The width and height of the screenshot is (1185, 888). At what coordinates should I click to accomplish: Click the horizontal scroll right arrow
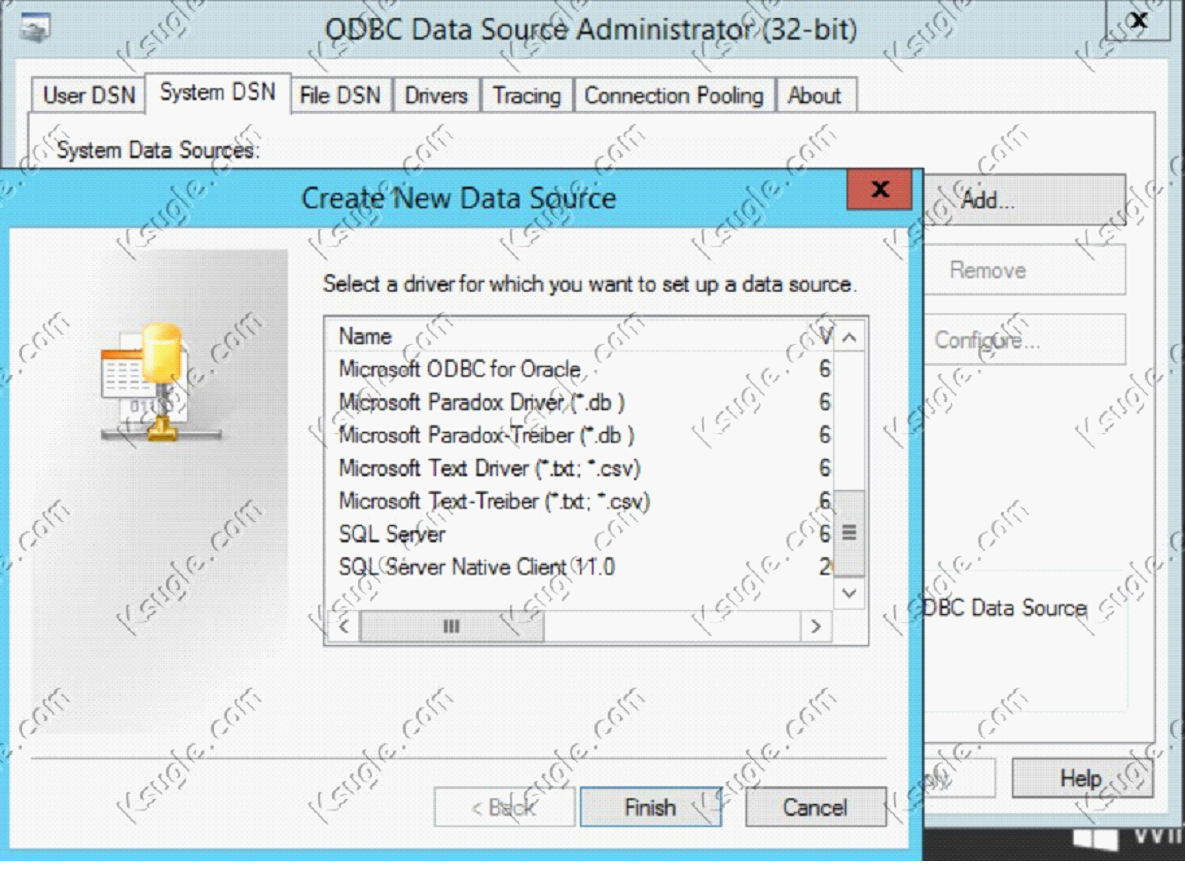pos(816,627)
